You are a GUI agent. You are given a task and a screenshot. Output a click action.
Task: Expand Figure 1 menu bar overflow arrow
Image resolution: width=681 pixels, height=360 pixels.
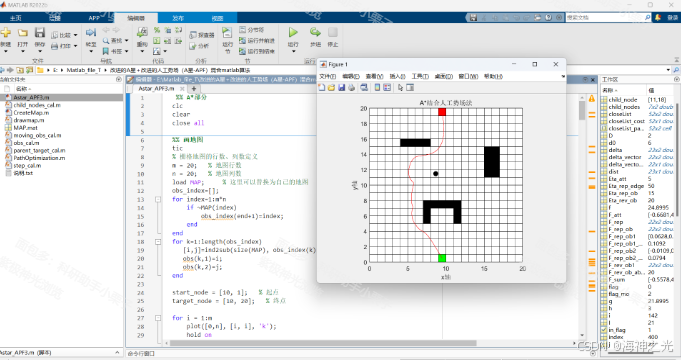click(563, 76)
